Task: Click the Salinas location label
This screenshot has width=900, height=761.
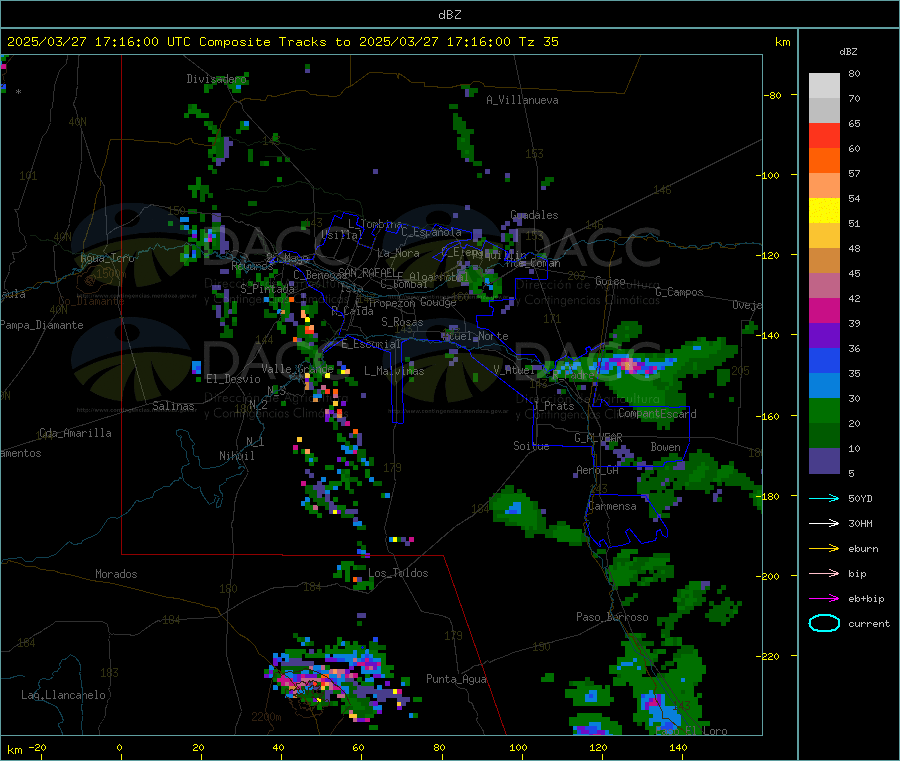Action: tap(173, 406)
